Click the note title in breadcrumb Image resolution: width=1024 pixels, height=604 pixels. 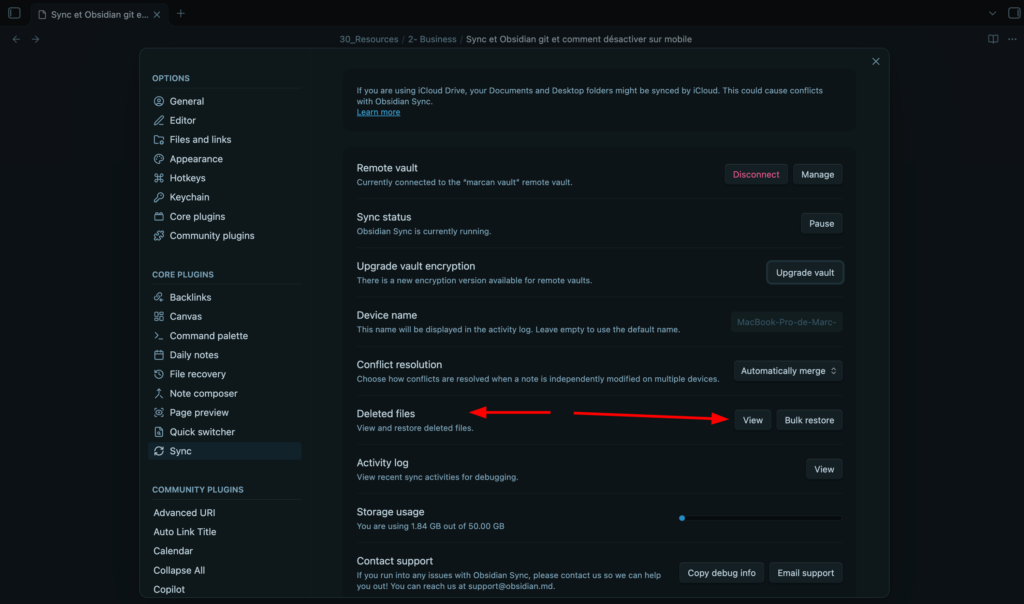pyautogui.click(x=579, y=39)
